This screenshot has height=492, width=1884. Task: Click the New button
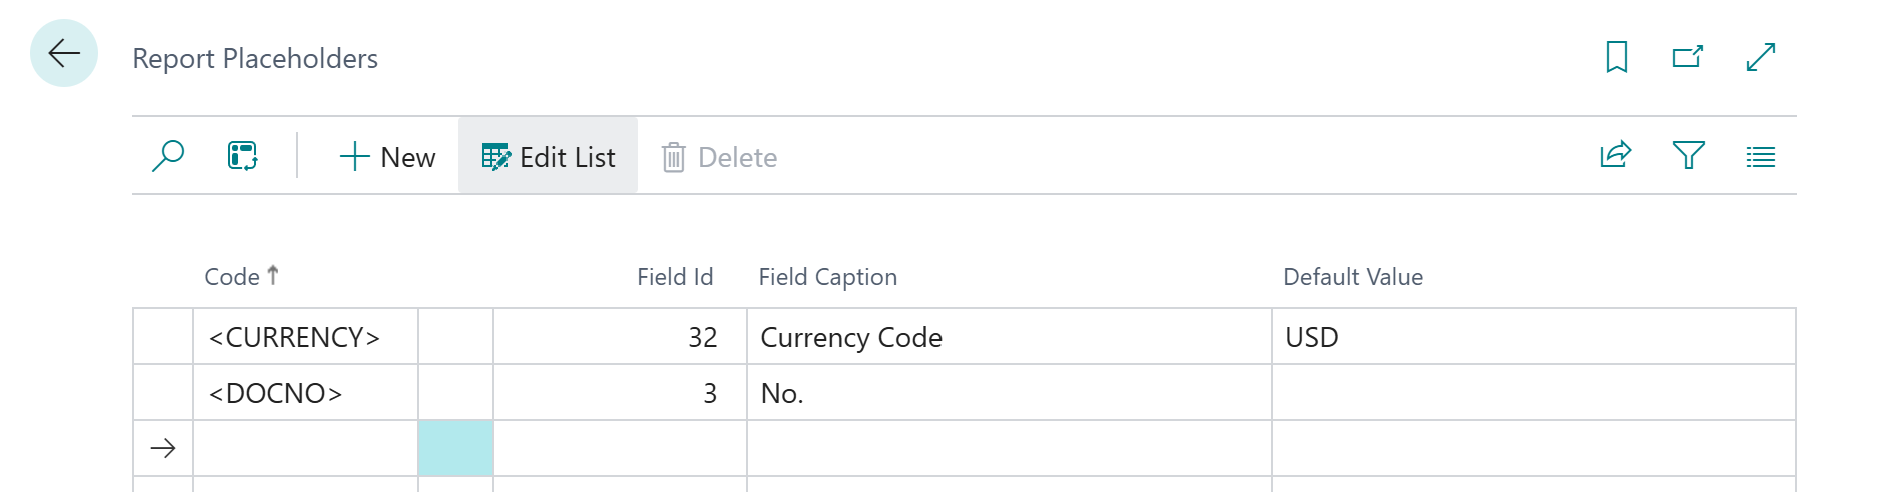[x=388, y=157]
